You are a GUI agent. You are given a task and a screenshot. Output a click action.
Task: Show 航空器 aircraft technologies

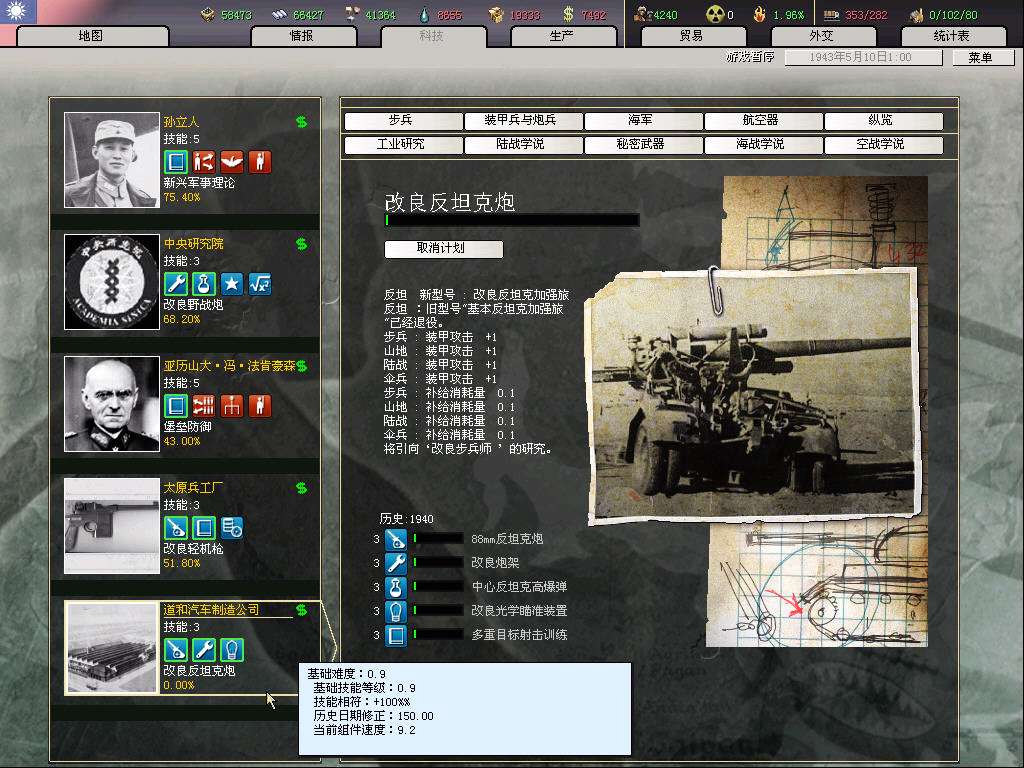tap(763, 121)
